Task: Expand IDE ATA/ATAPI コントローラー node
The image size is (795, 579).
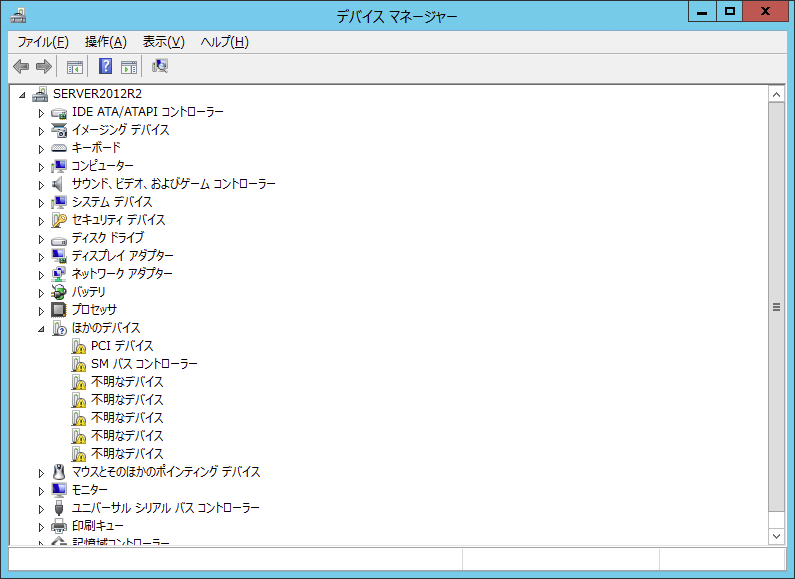Action: 42,113
